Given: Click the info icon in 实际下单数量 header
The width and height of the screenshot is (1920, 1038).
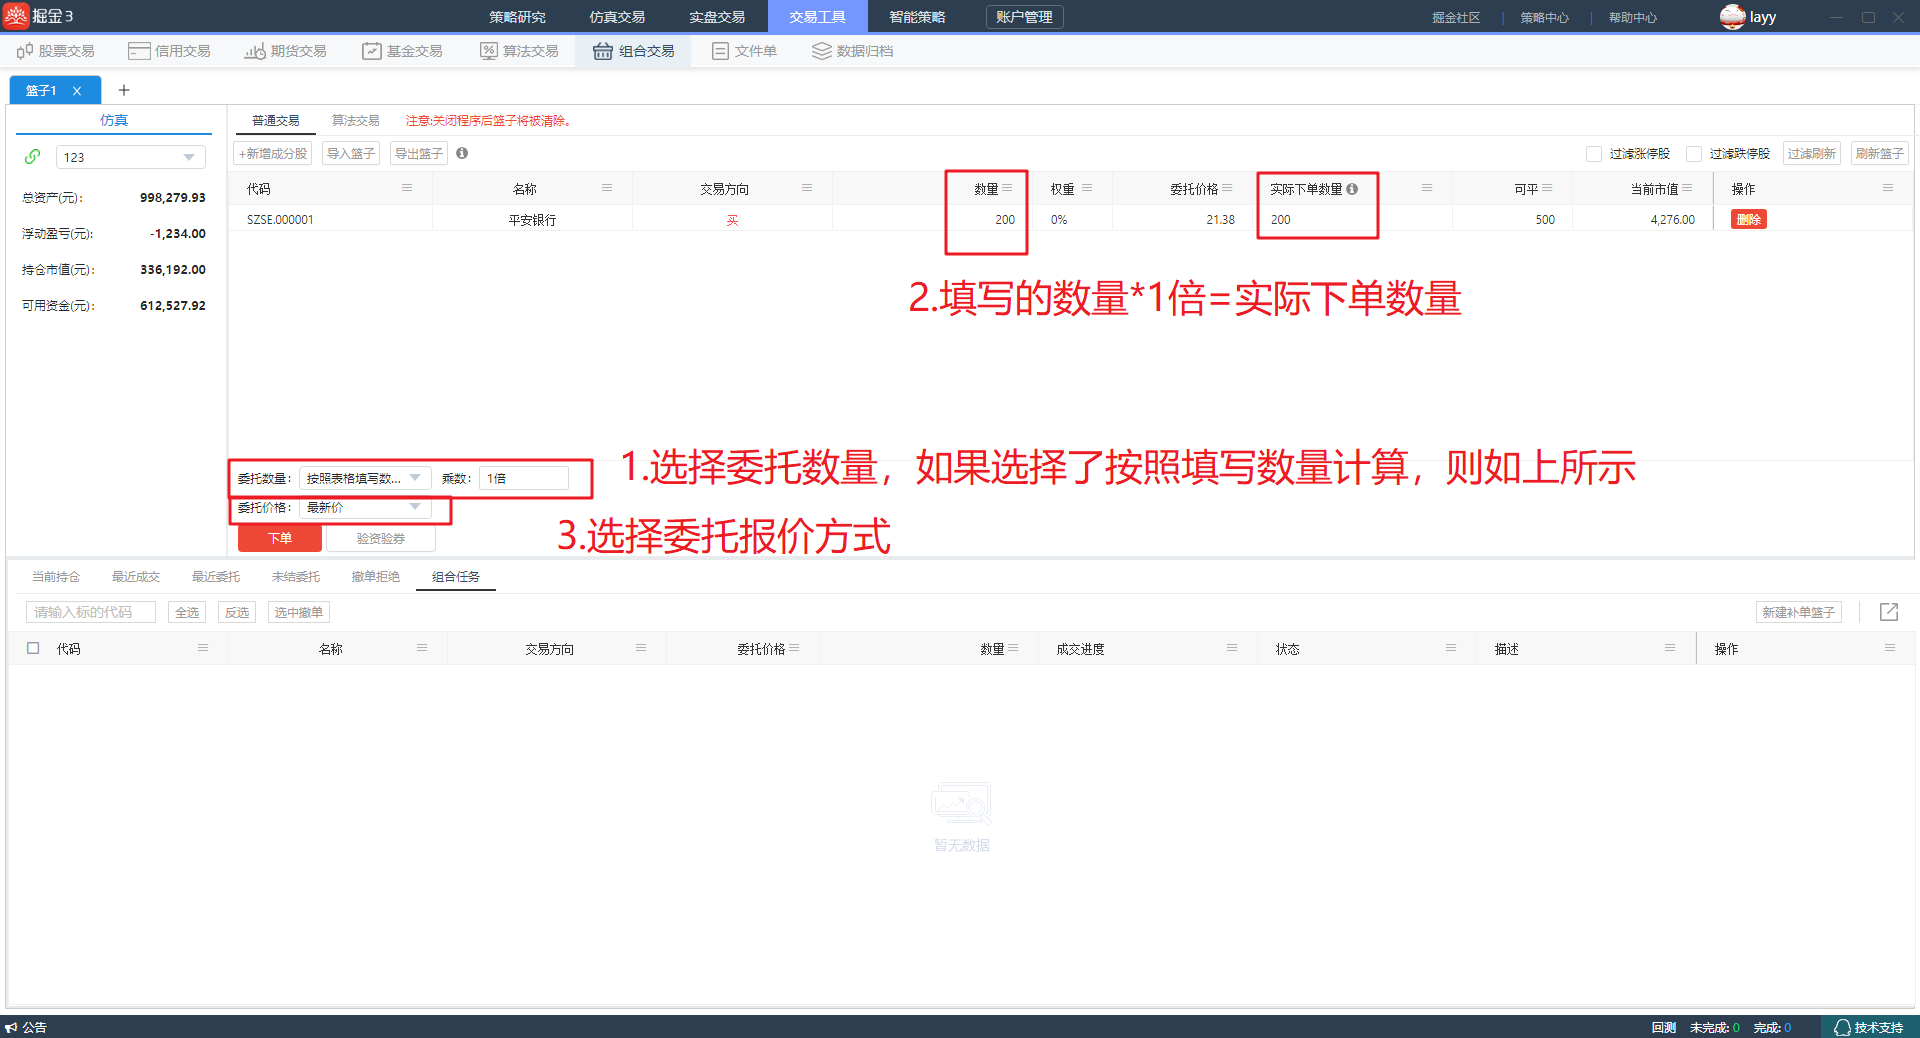Looking at the screenshot, I should click(1352, 189).
